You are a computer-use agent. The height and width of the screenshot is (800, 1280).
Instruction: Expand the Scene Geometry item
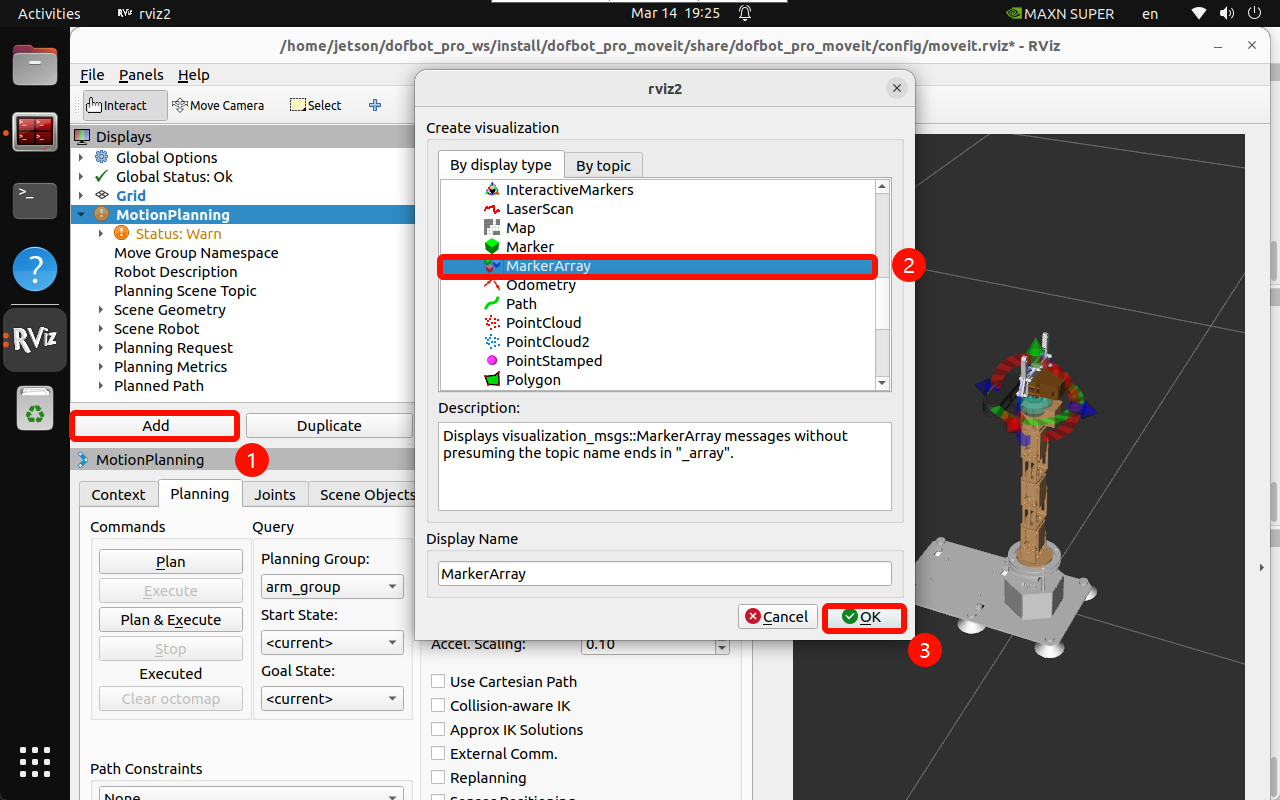[101, 309]
